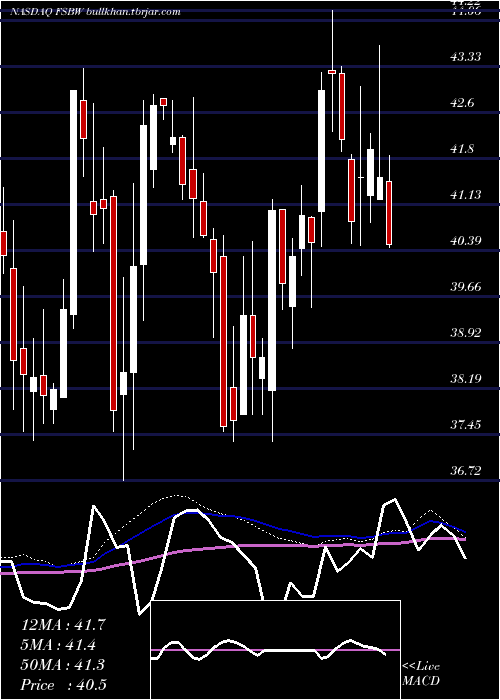Viewport: 500px width, 700px height.
Task: Click the 5MA : 41.4 readout
Action: click(58, 644)
